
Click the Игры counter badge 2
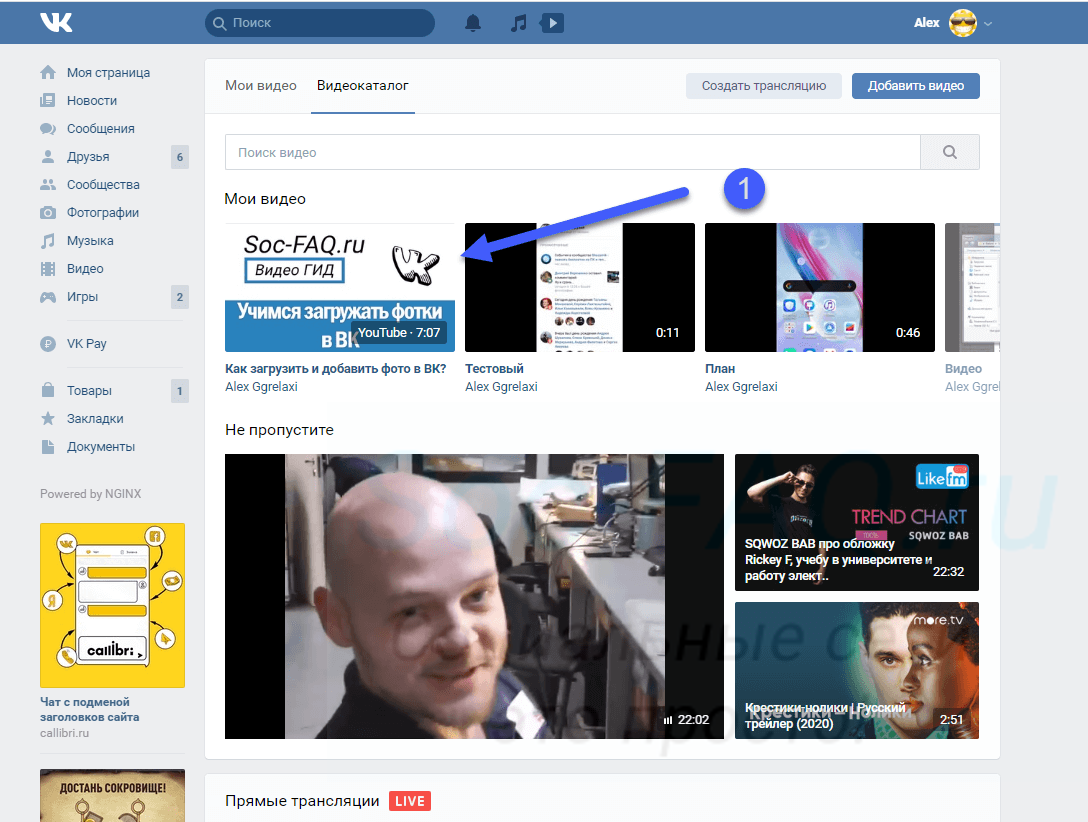[x=180, y=297]
